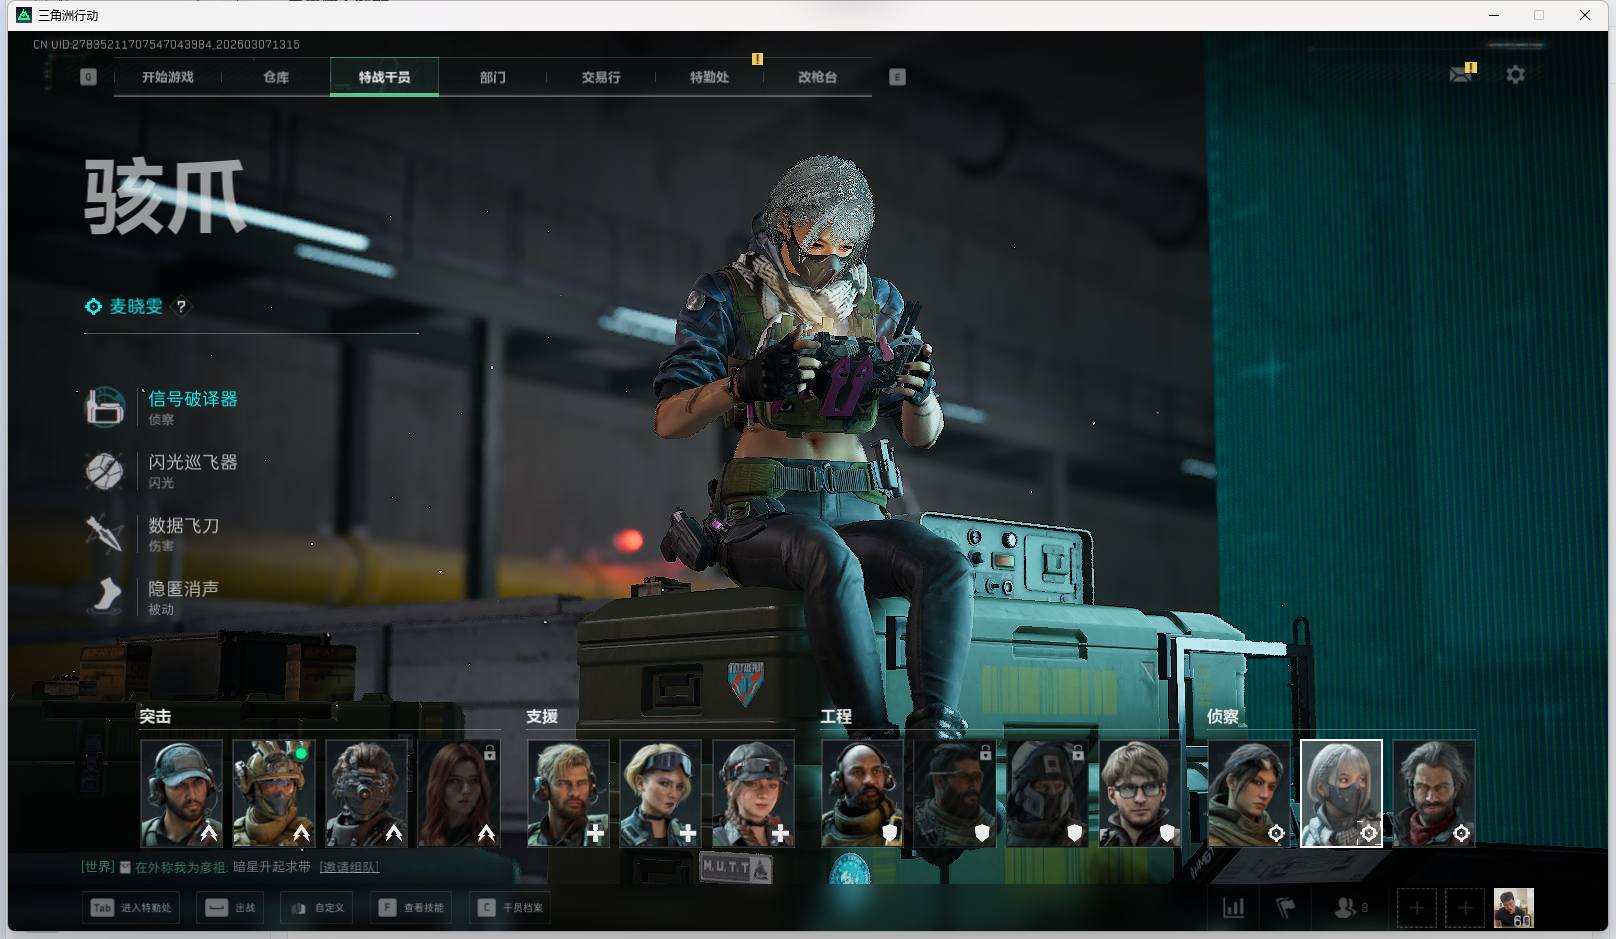
Task: Open the settings gear icon
Action: [1515, 74]
